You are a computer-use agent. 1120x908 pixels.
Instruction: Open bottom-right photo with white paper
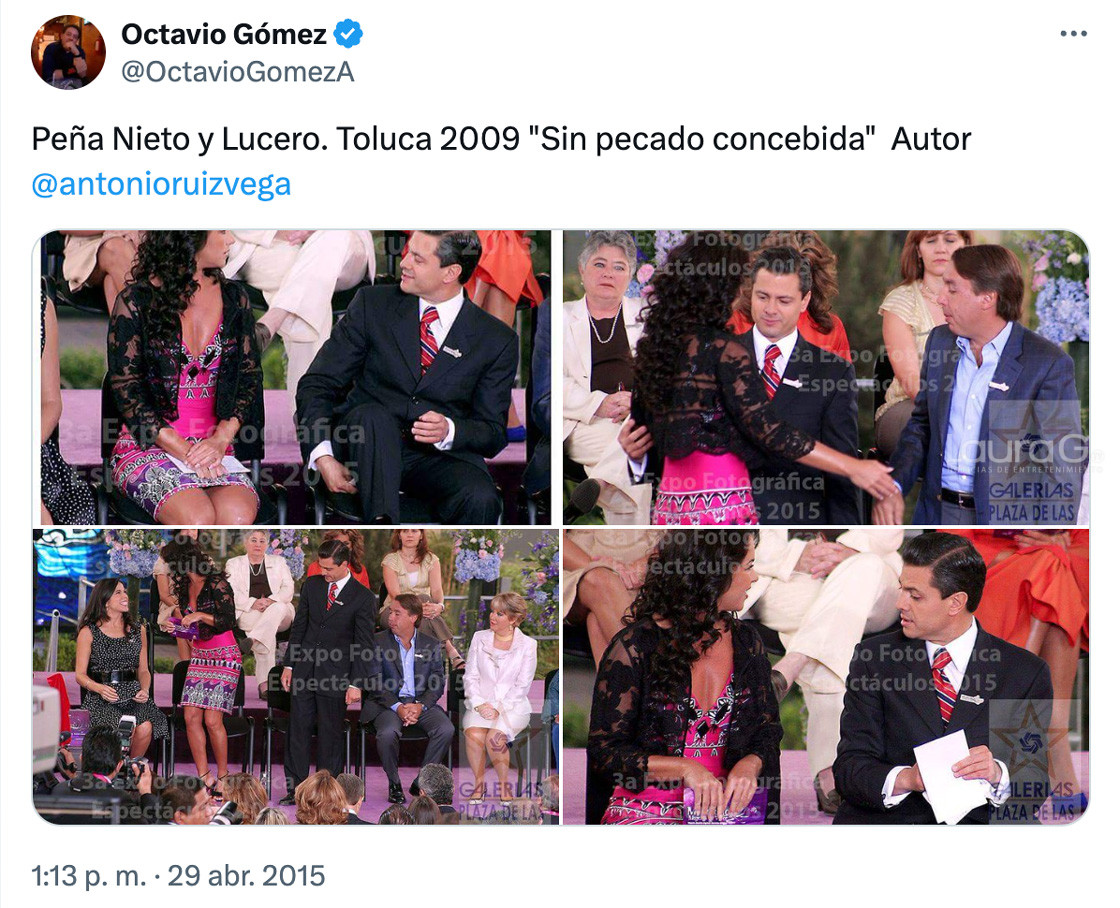826,677
